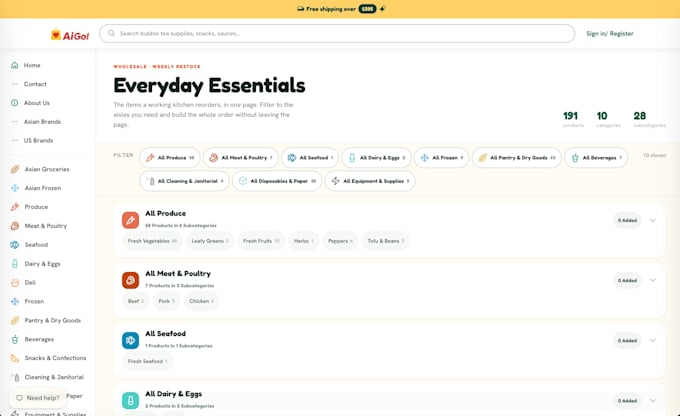Click the Home icon in sidebar

coord(15,65)
